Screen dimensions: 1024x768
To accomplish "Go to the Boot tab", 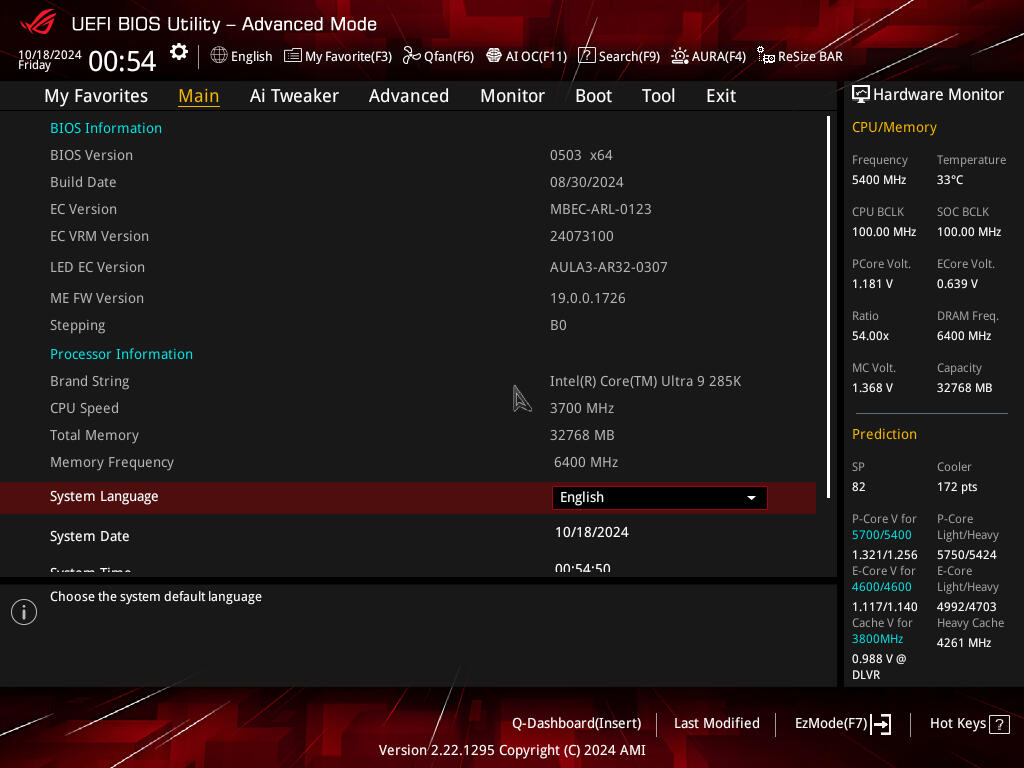I will click(x=593, y=96).
